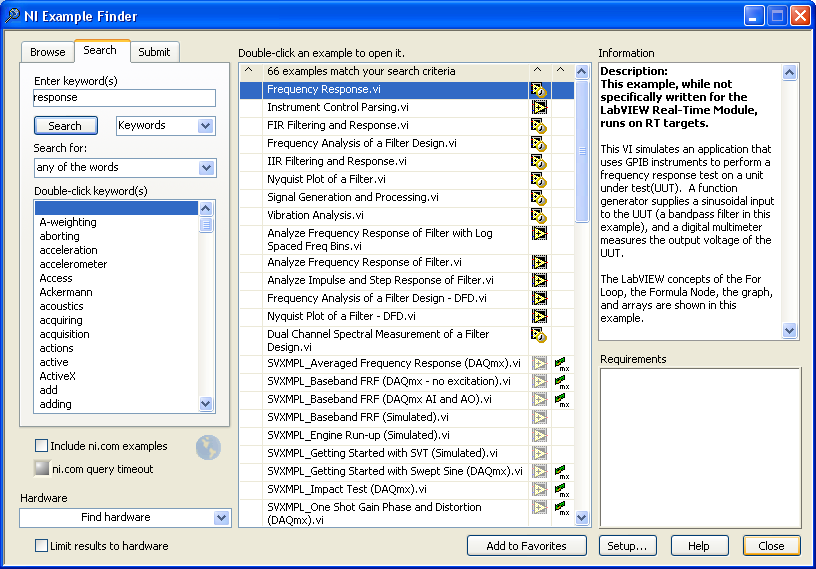Click keyword list scrollbar up arrow
The height and width of the screenshot is (569, 816).
pos(206,209)
